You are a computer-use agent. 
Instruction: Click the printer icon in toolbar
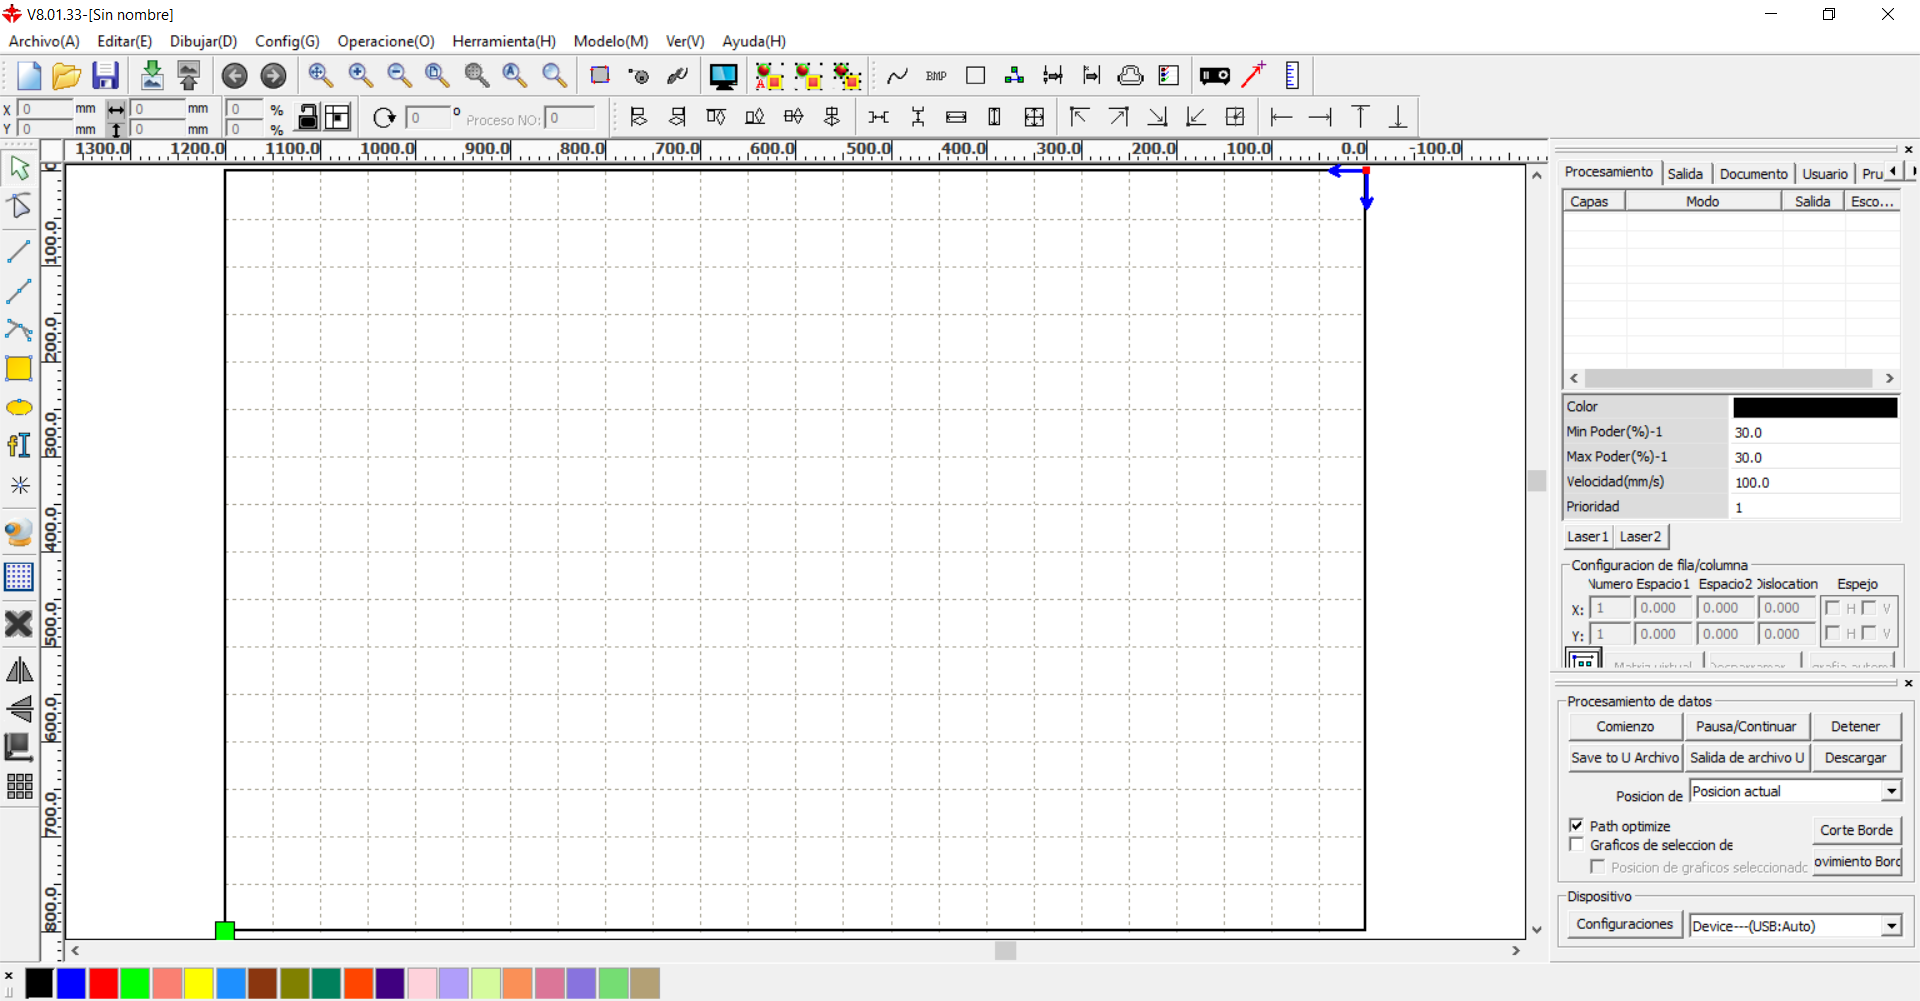click(1130, 76)
